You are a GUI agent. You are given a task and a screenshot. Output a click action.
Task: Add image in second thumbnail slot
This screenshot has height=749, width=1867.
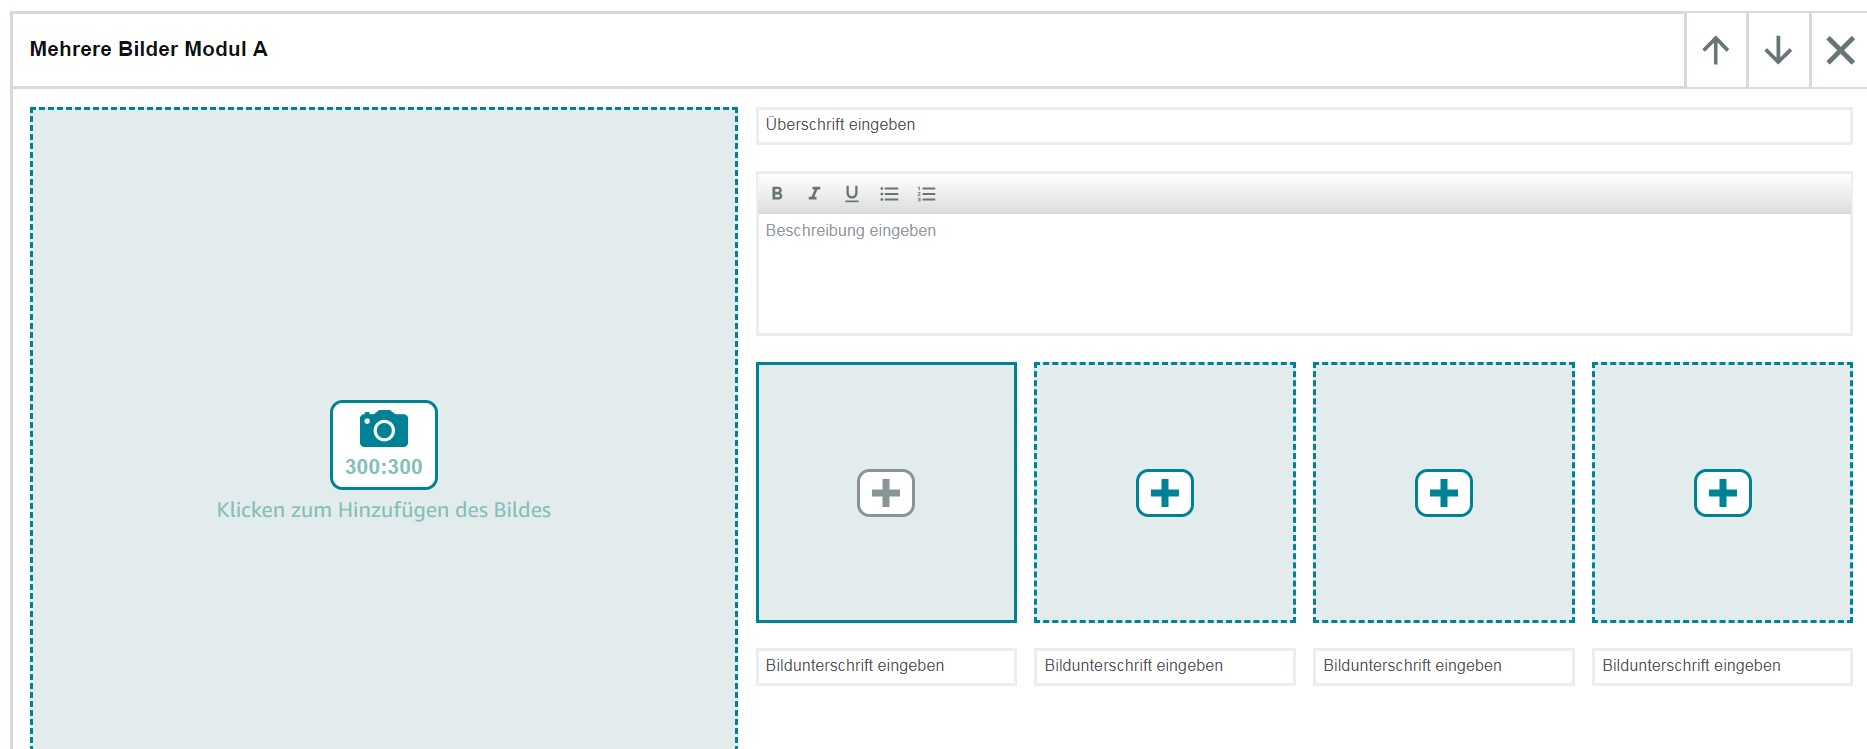(1165, 493)
